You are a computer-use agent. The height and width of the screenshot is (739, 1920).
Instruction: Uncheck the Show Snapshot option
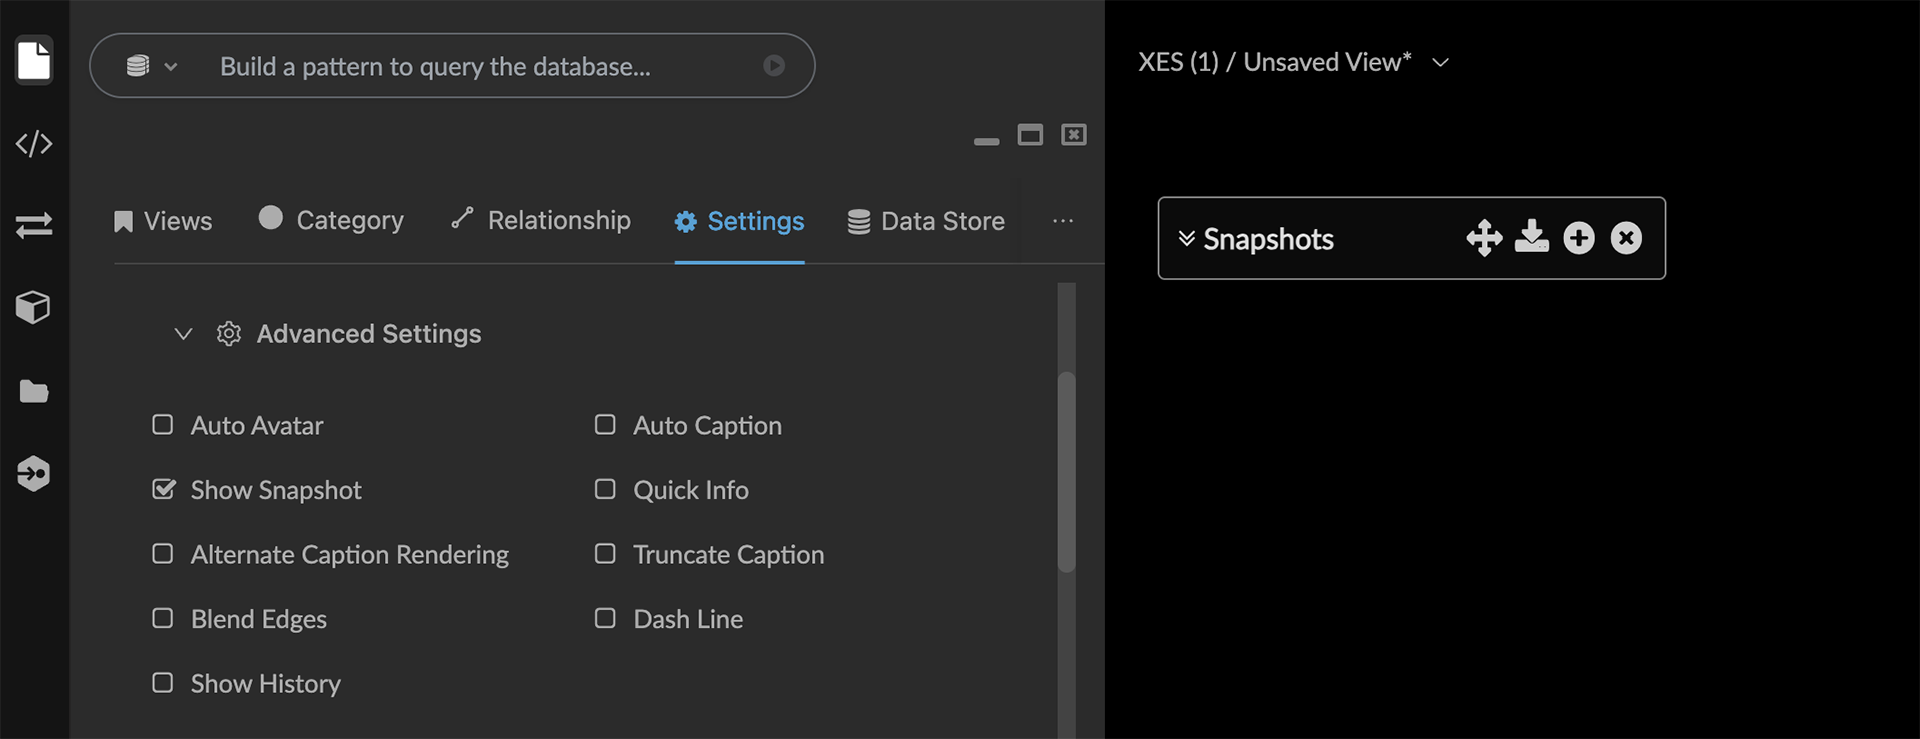163,490
